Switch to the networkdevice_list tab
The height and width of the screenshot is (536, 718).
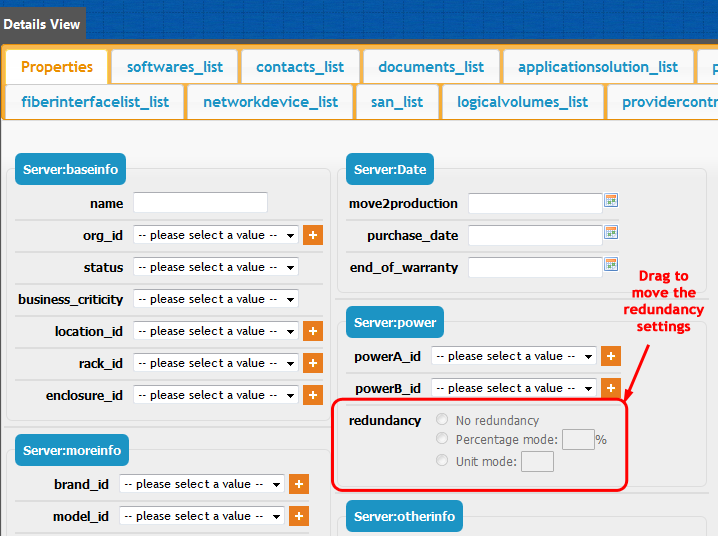(270, 102)
